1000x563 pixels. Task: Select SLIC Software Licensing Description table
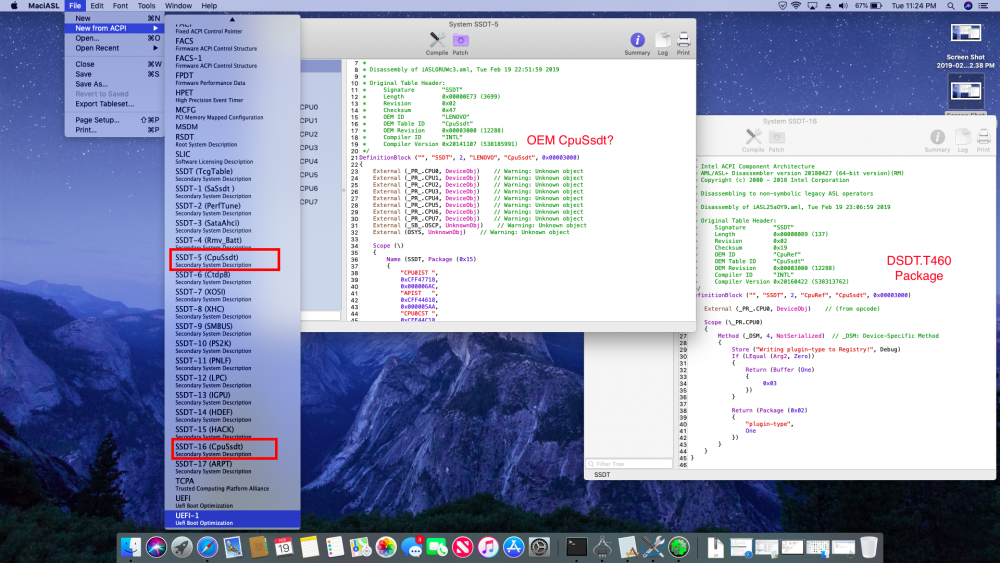[x=232, y=157]
